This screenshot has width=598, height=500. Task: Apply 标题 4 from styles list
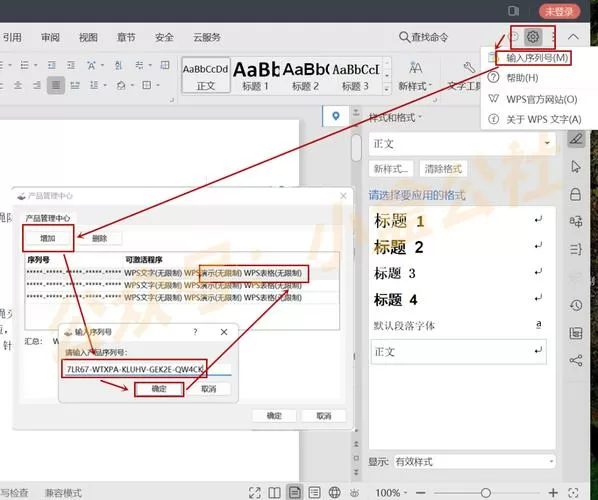458,299
